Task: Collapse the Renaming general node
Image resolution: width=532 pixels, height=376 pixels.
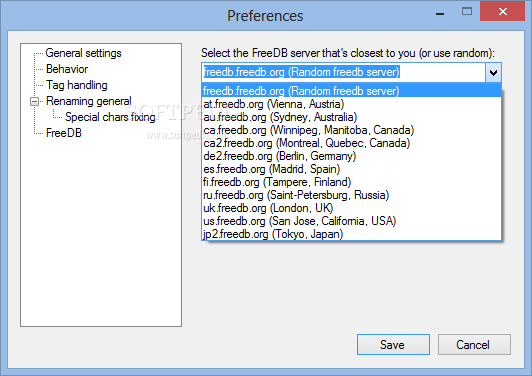Action: click(x=34, y=101)
